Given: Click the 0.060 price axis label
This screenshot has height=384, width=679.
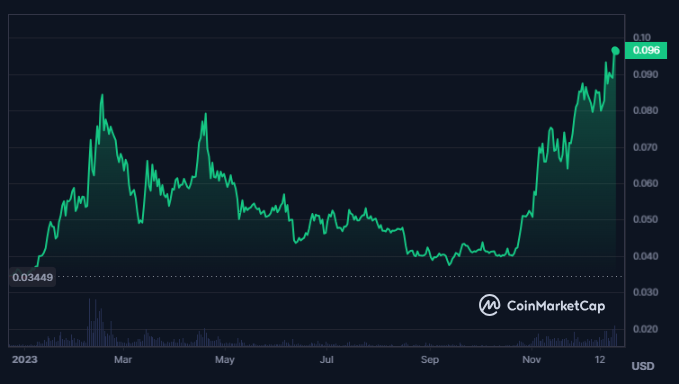Looking at the screenshot, I should click(x=645, y=183).
